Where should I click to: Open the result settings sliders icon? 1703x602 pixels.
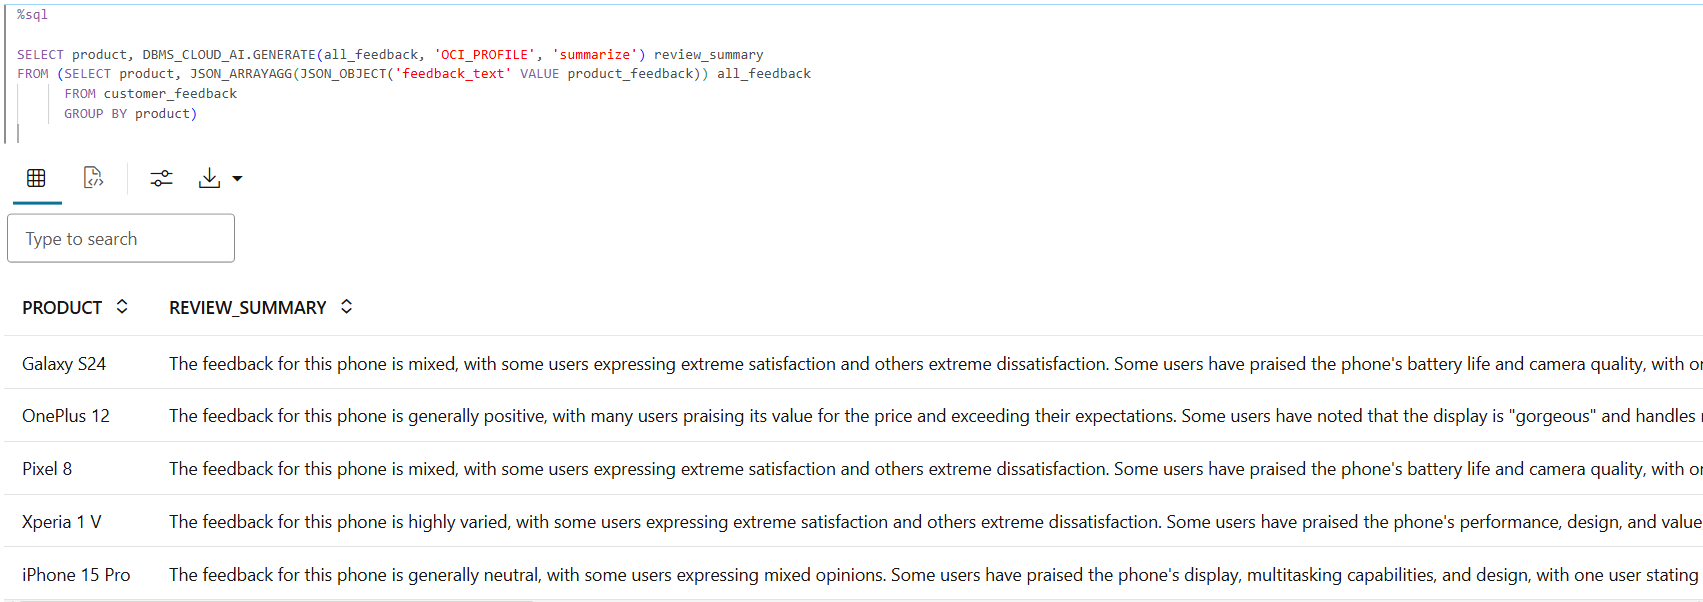pos(161,178)
